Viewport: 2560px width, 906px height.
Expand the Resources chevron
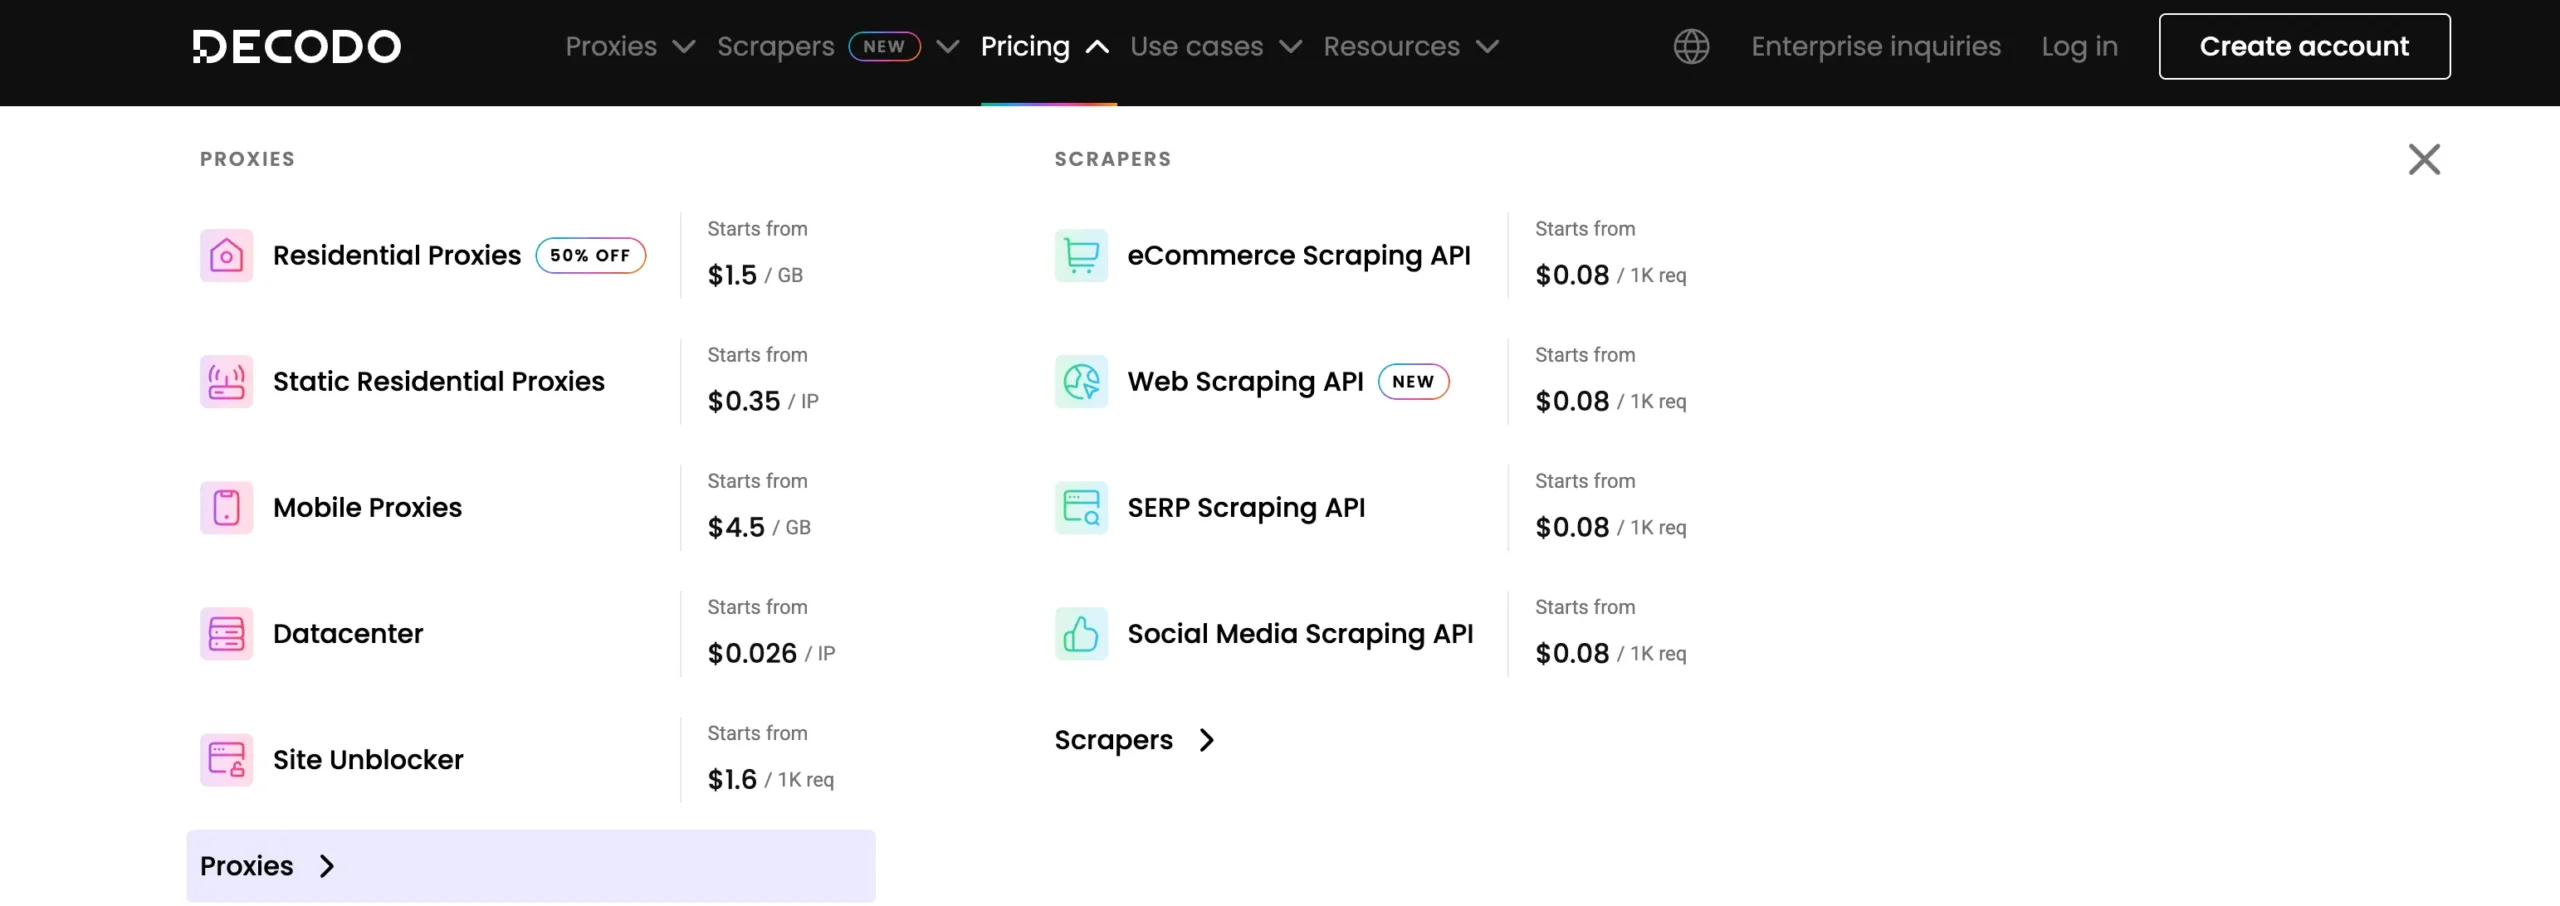pos(1488,47)
